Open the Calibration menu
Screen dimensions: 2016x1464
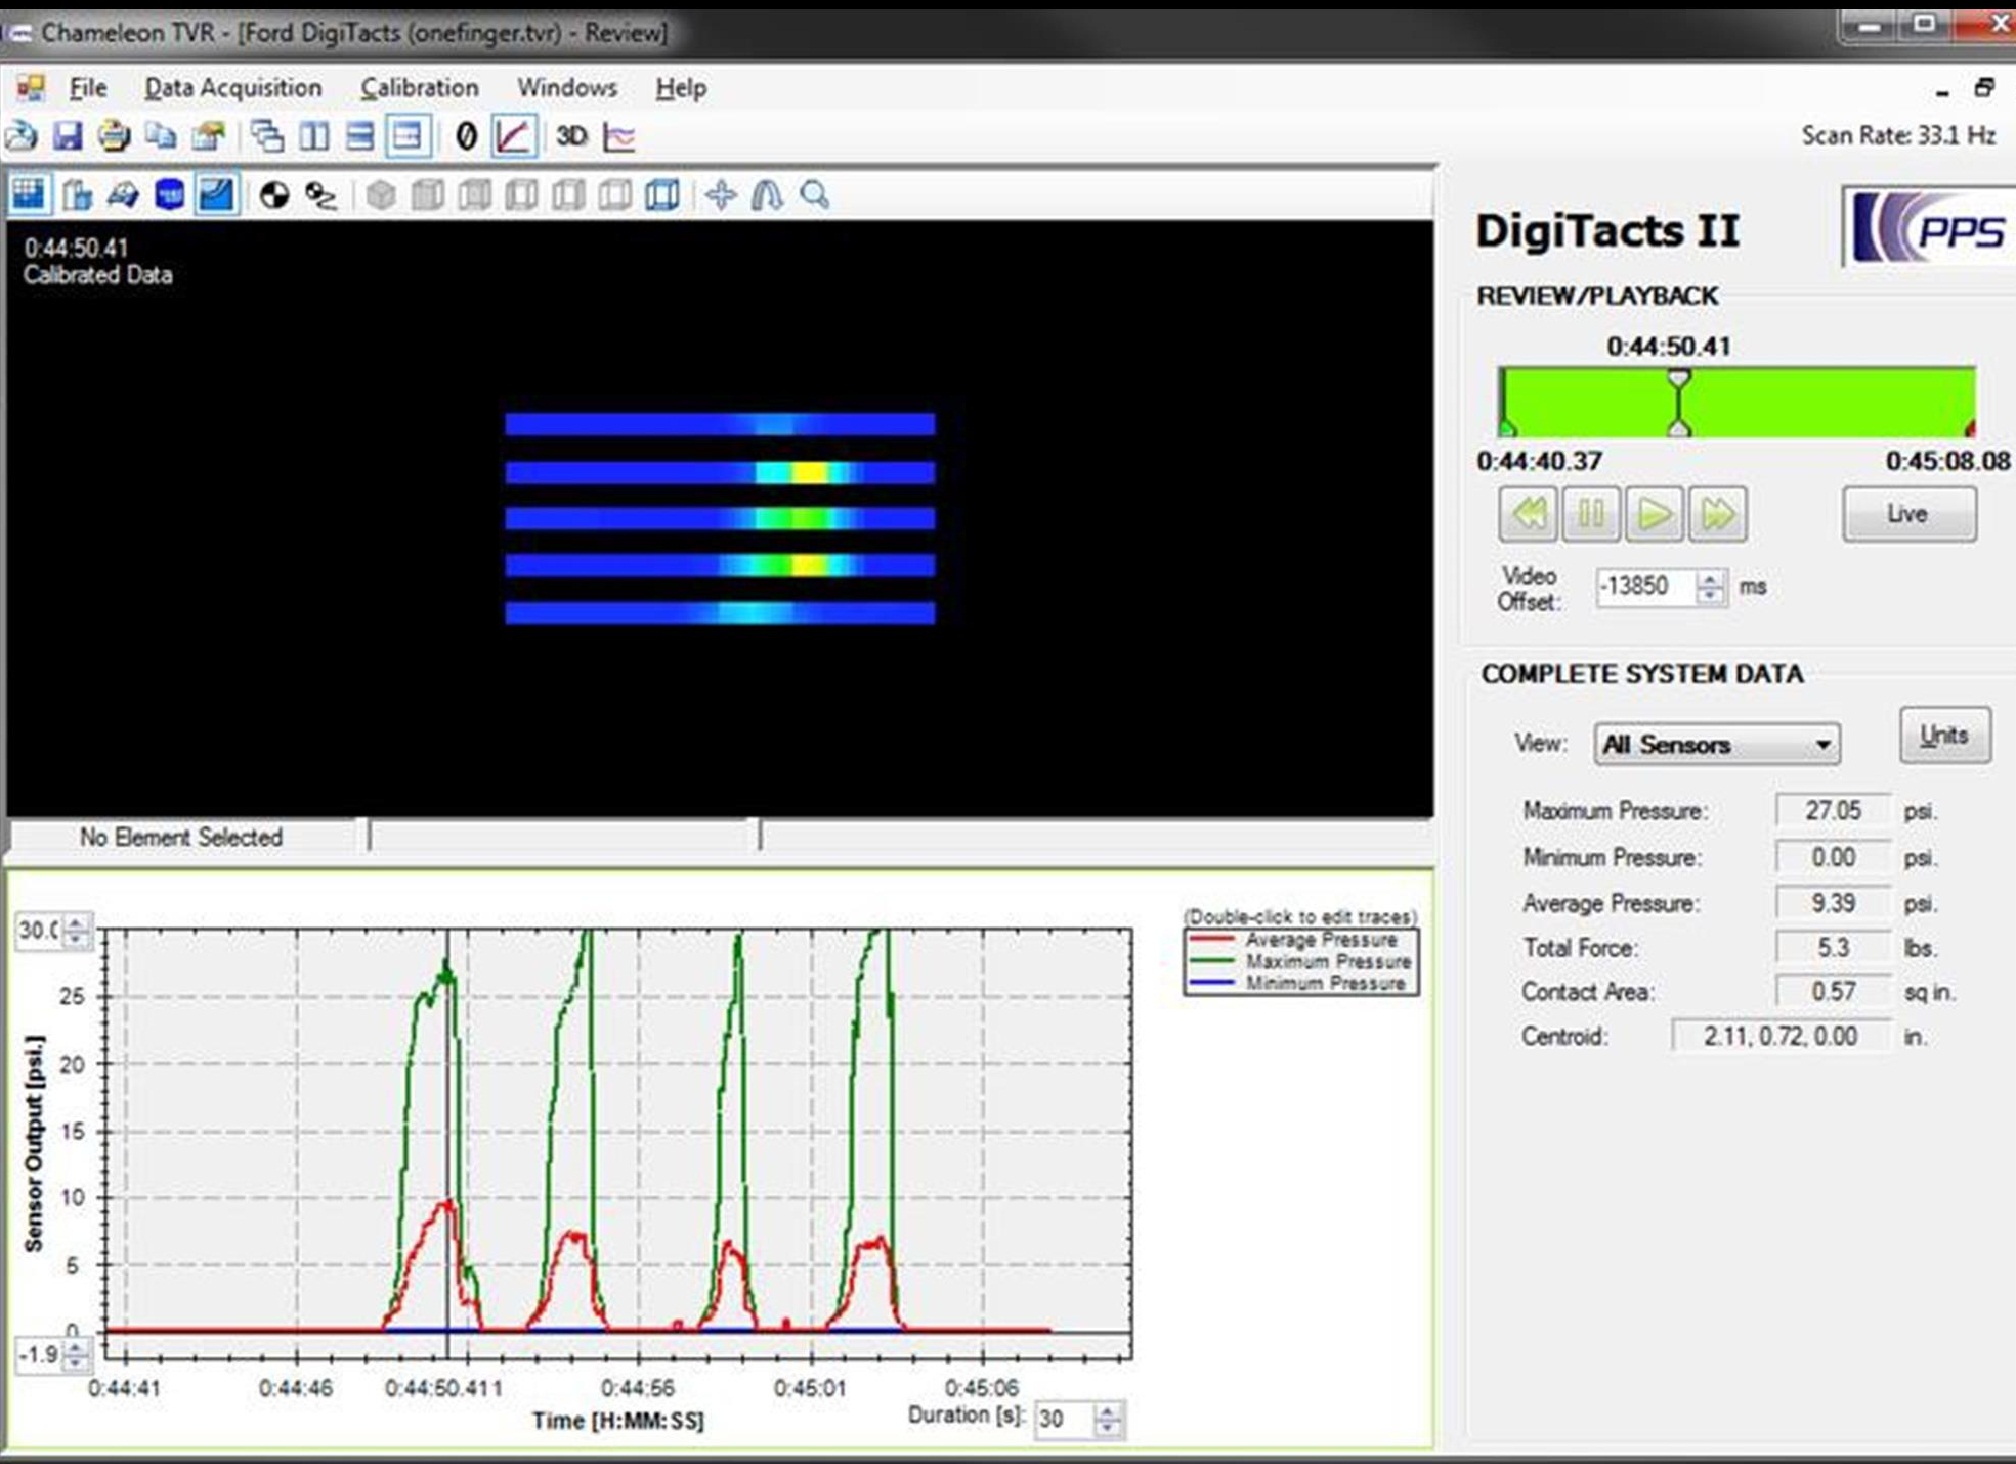(420, 88)
